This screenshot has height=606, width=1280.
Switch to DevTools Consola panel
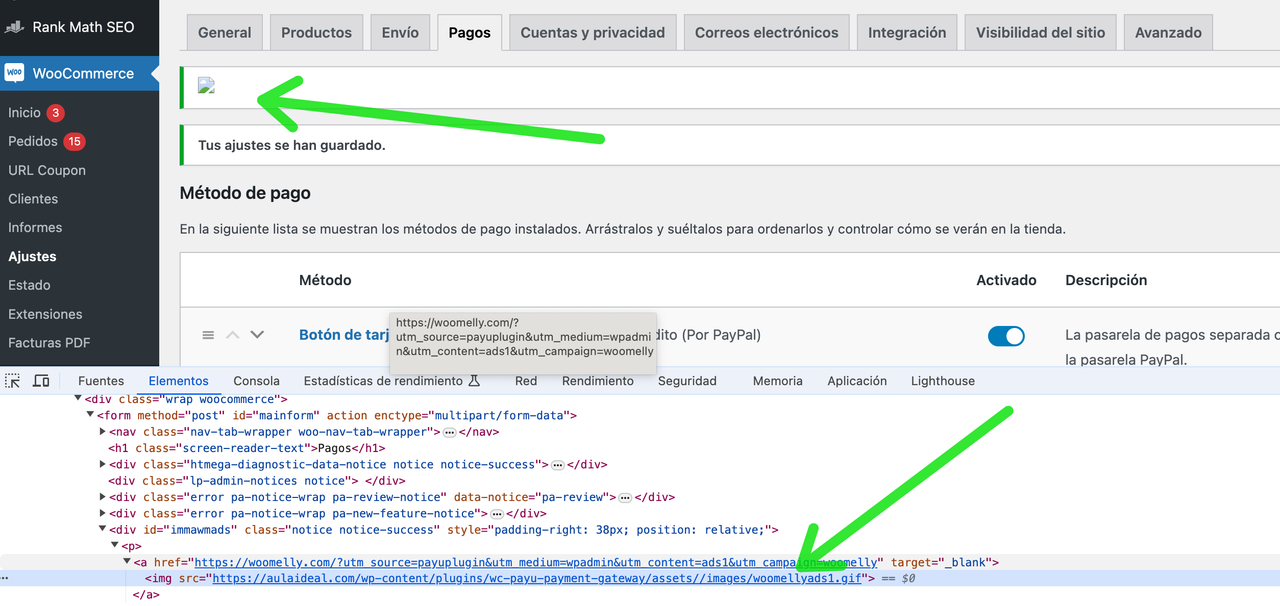pyautogui.click(x=257, y=381)
